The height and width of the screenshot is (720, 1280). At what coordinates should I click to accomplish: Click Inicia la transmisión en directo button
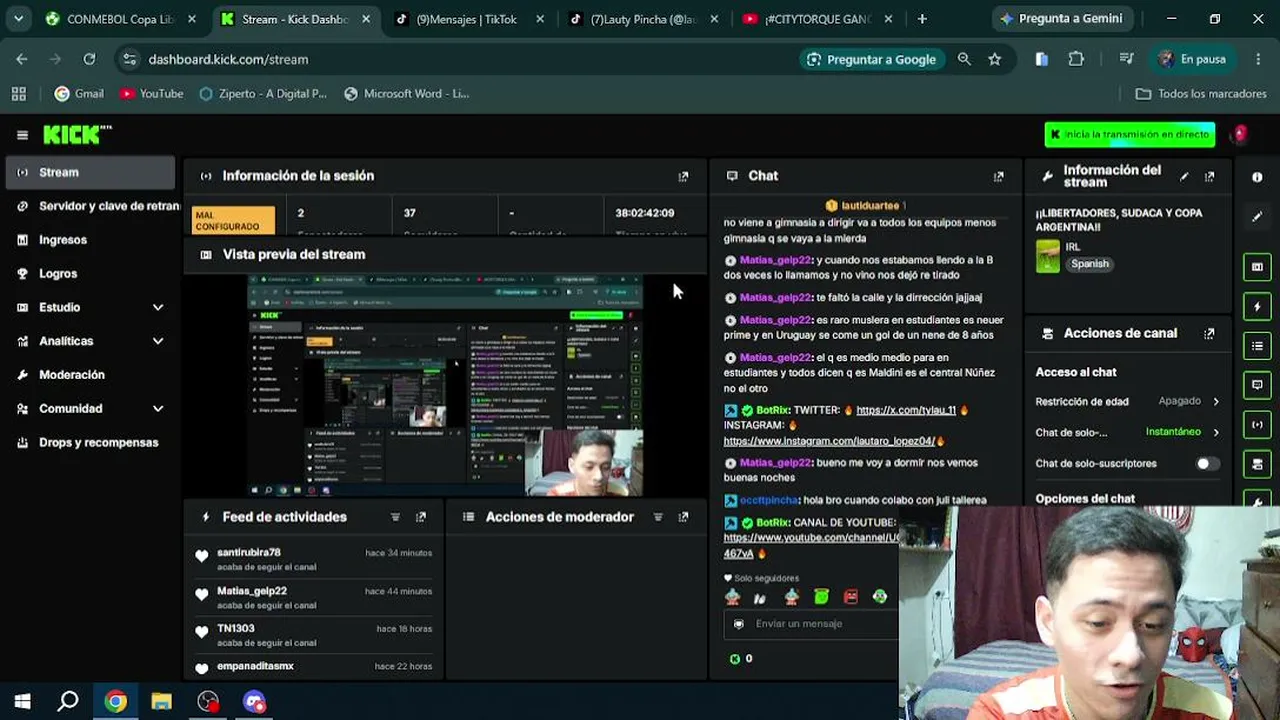tap(1130, 135)
